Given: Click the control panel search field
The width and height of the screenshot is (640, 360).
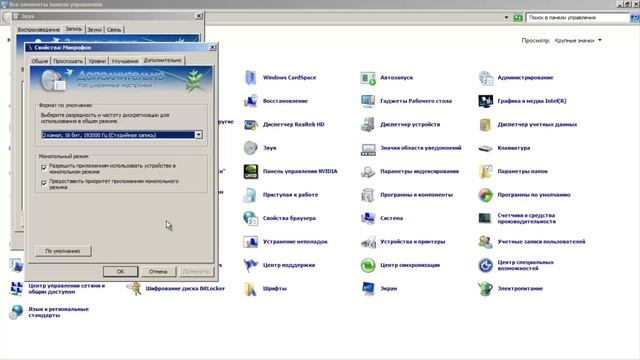Looking at the screenshot, I should pos(578,18).
